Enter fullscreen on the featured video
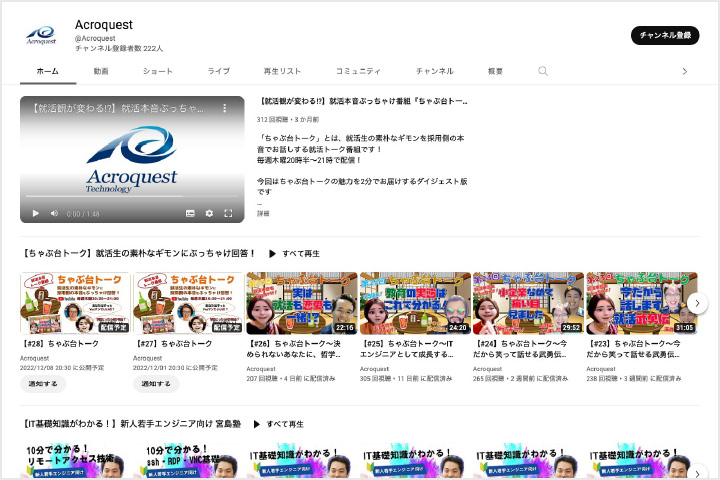Screen dimensions: 720x480 228,214
